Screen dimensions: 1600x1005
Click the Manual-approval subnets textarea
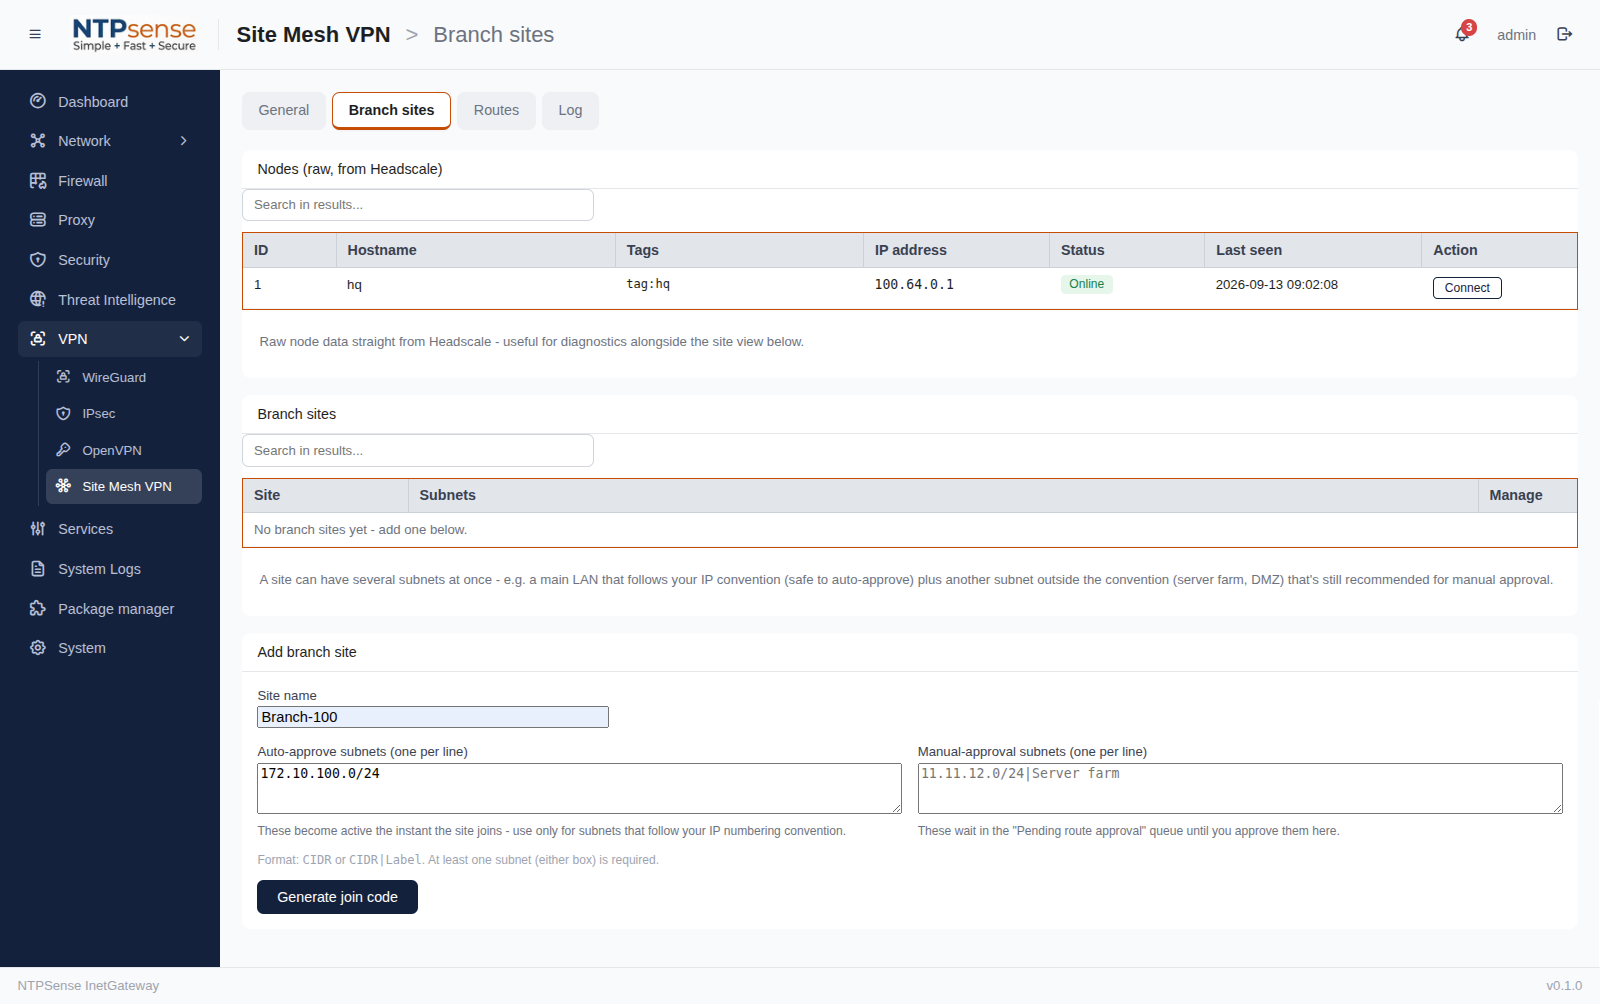[x=1240, y=788]
